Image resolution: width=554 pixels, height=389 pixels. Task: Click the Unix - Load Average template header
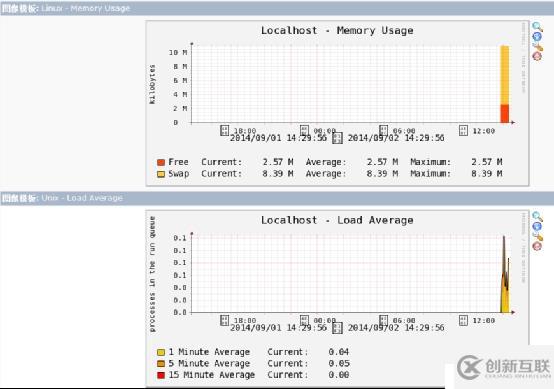click(82, 198)
